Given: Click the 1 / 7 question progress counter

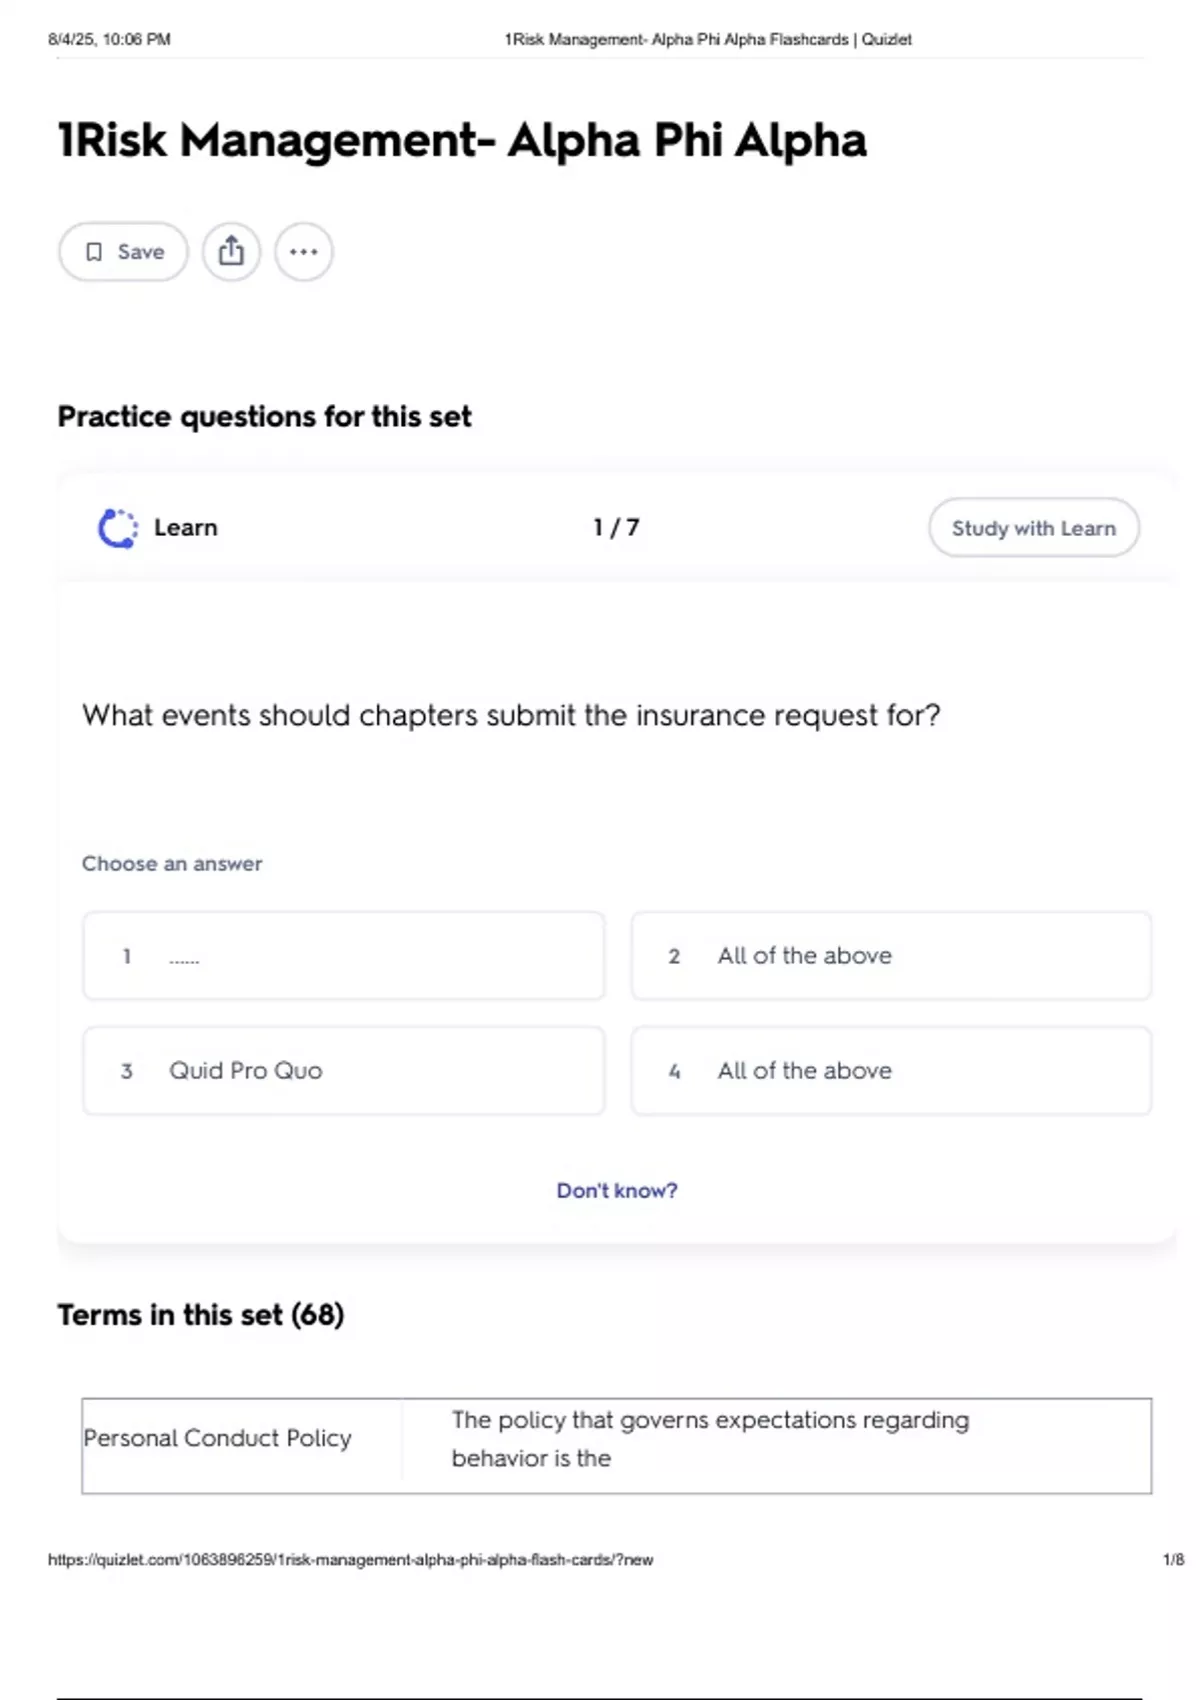Looking at the screenshot, I should pyautogui.click(x=616, y=528).
